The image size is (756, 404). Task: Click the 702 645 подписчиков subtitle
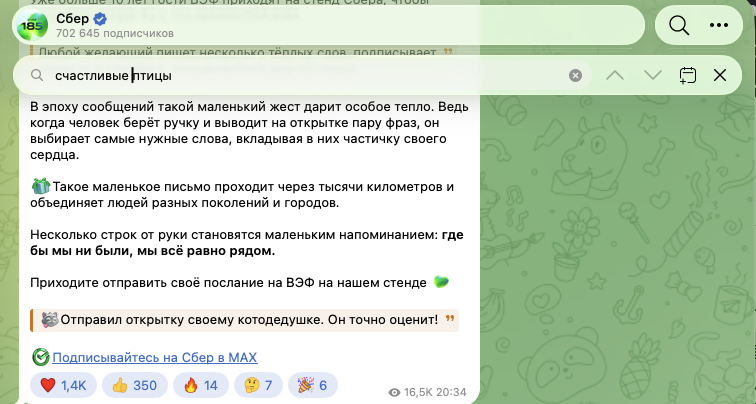click(x=115, y=34)
